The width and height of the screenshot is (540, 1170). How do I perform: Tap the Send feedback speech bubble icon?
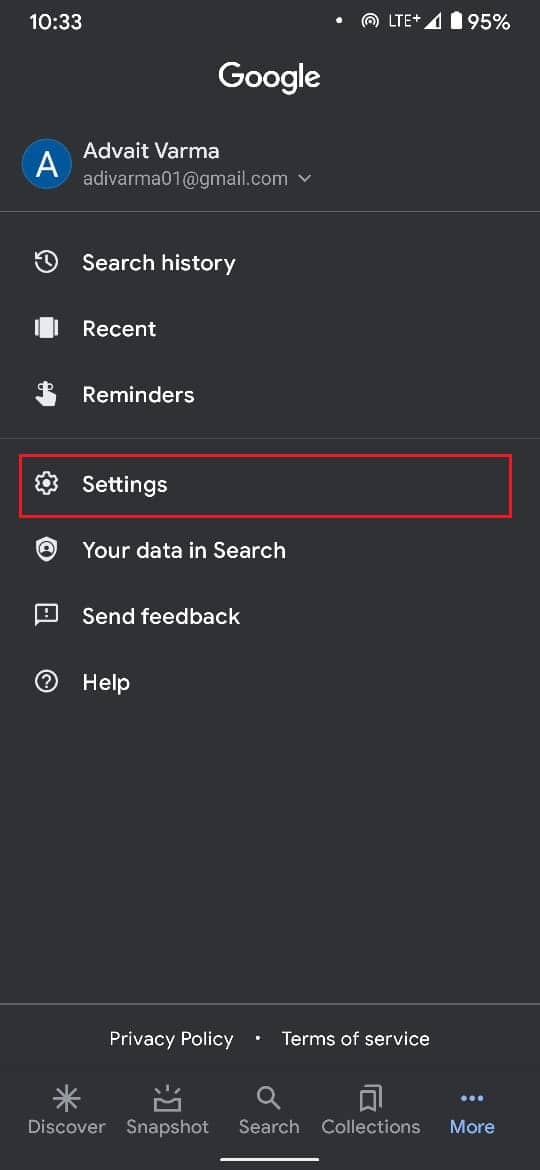46,616
